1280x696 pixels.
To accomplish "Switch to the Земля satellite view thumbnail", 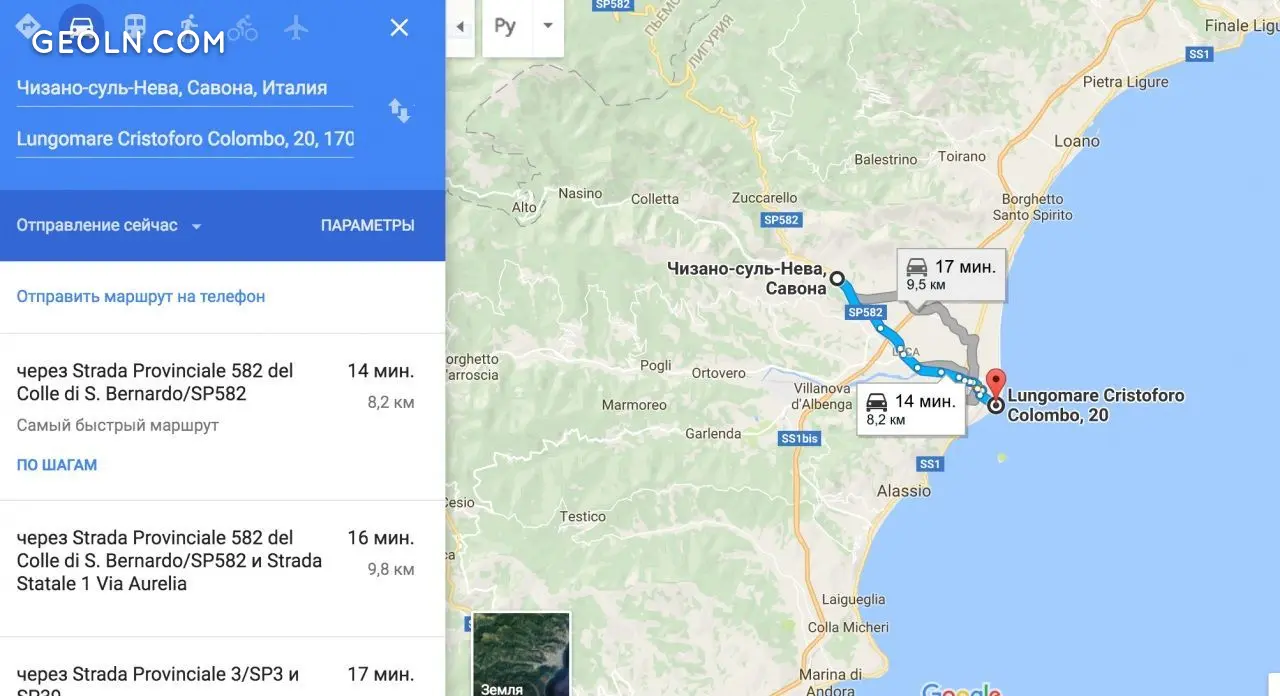I will click(521, 654).
